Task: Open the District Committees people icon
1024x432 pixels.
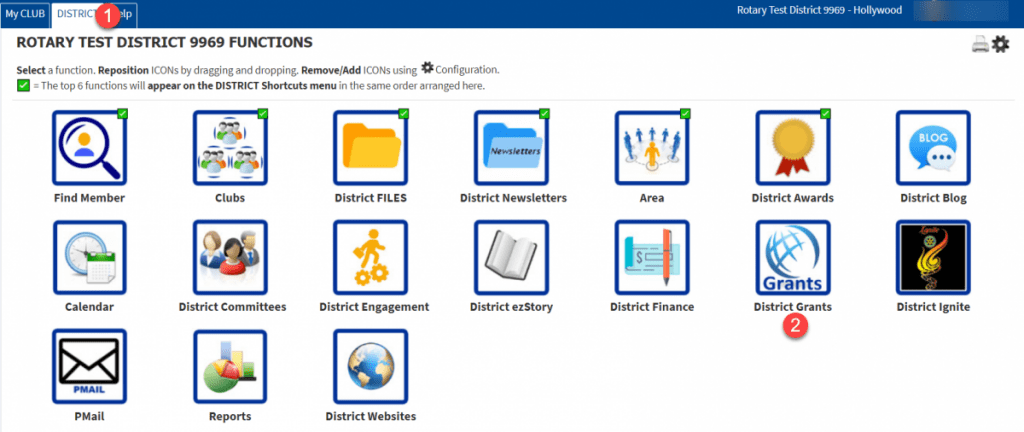Action: [x=230, y=257]
